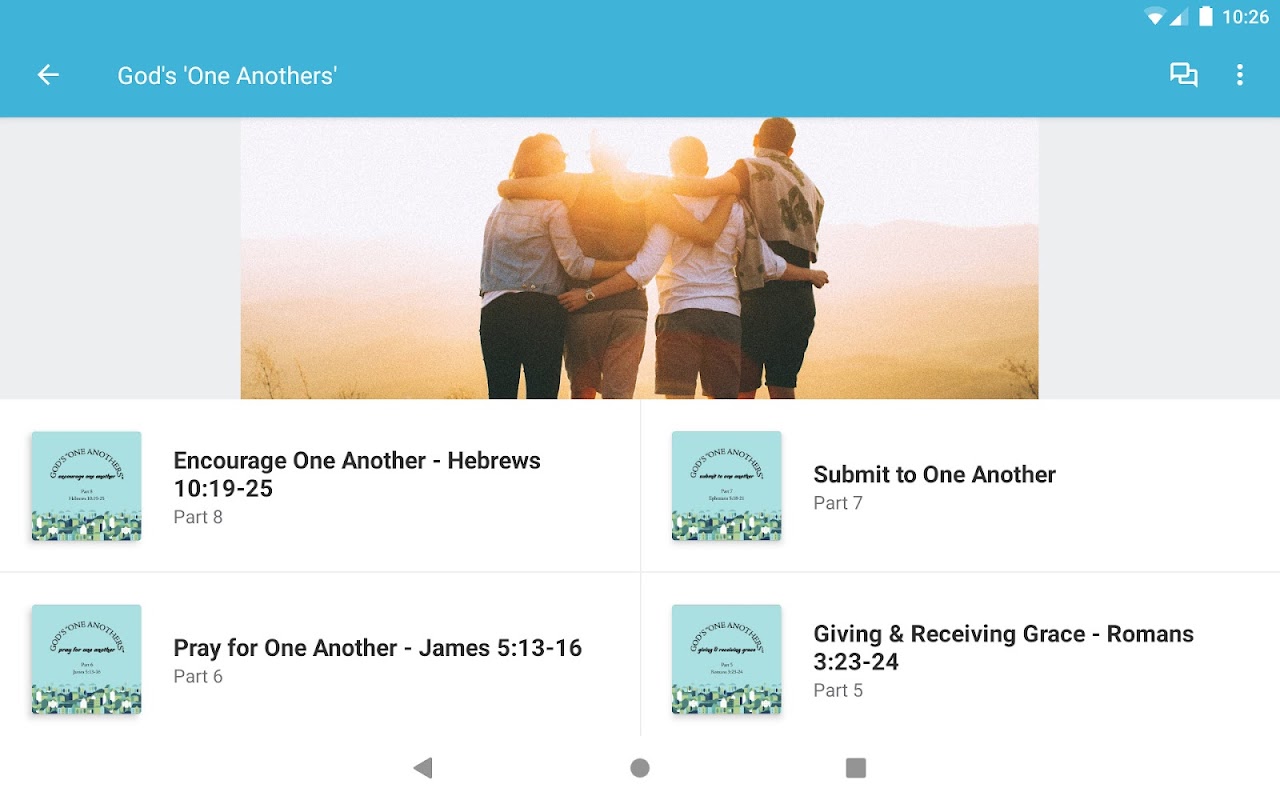Open Encourage One Another sermon thumbnail

86,486
